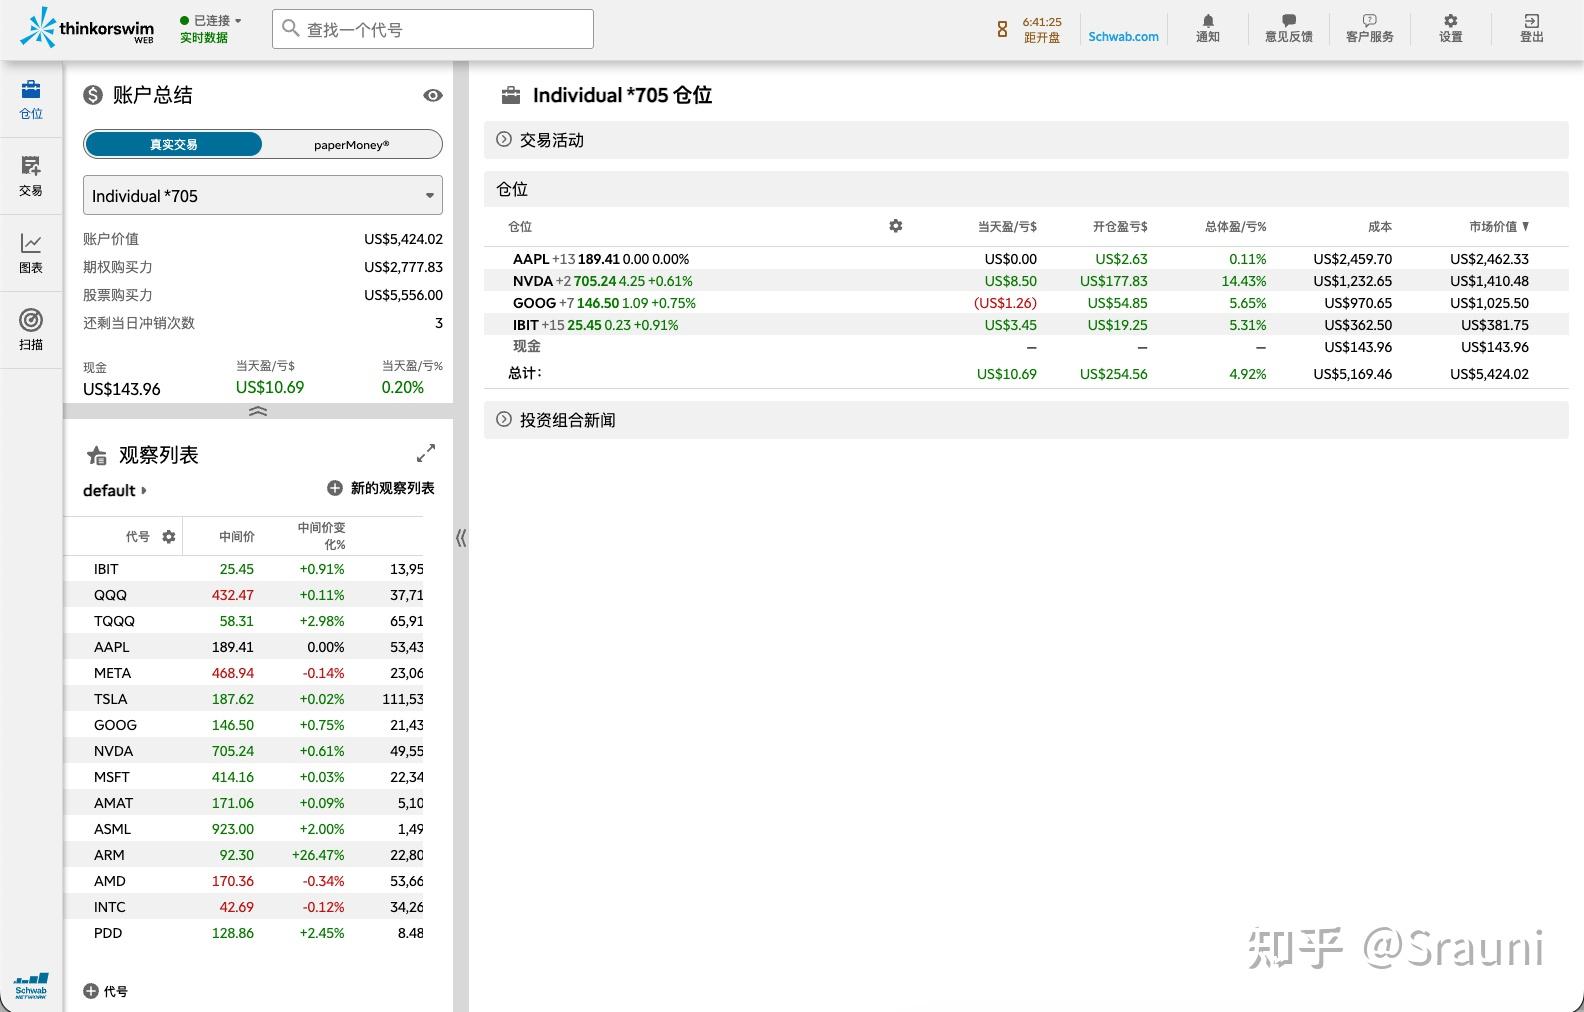
Task: Open the 扫描 scan sidebar icon
Action: (31, 330)
